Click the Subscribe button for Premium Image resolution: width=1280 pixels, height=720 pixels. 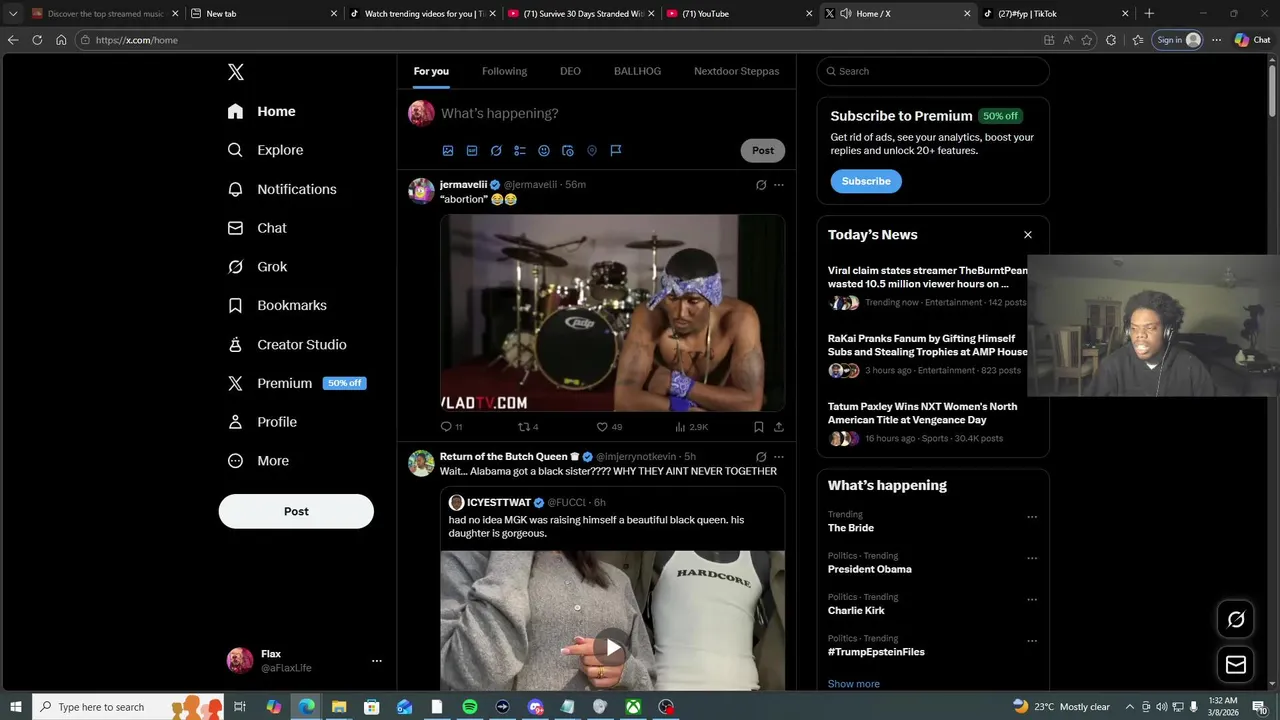point(866,181)
